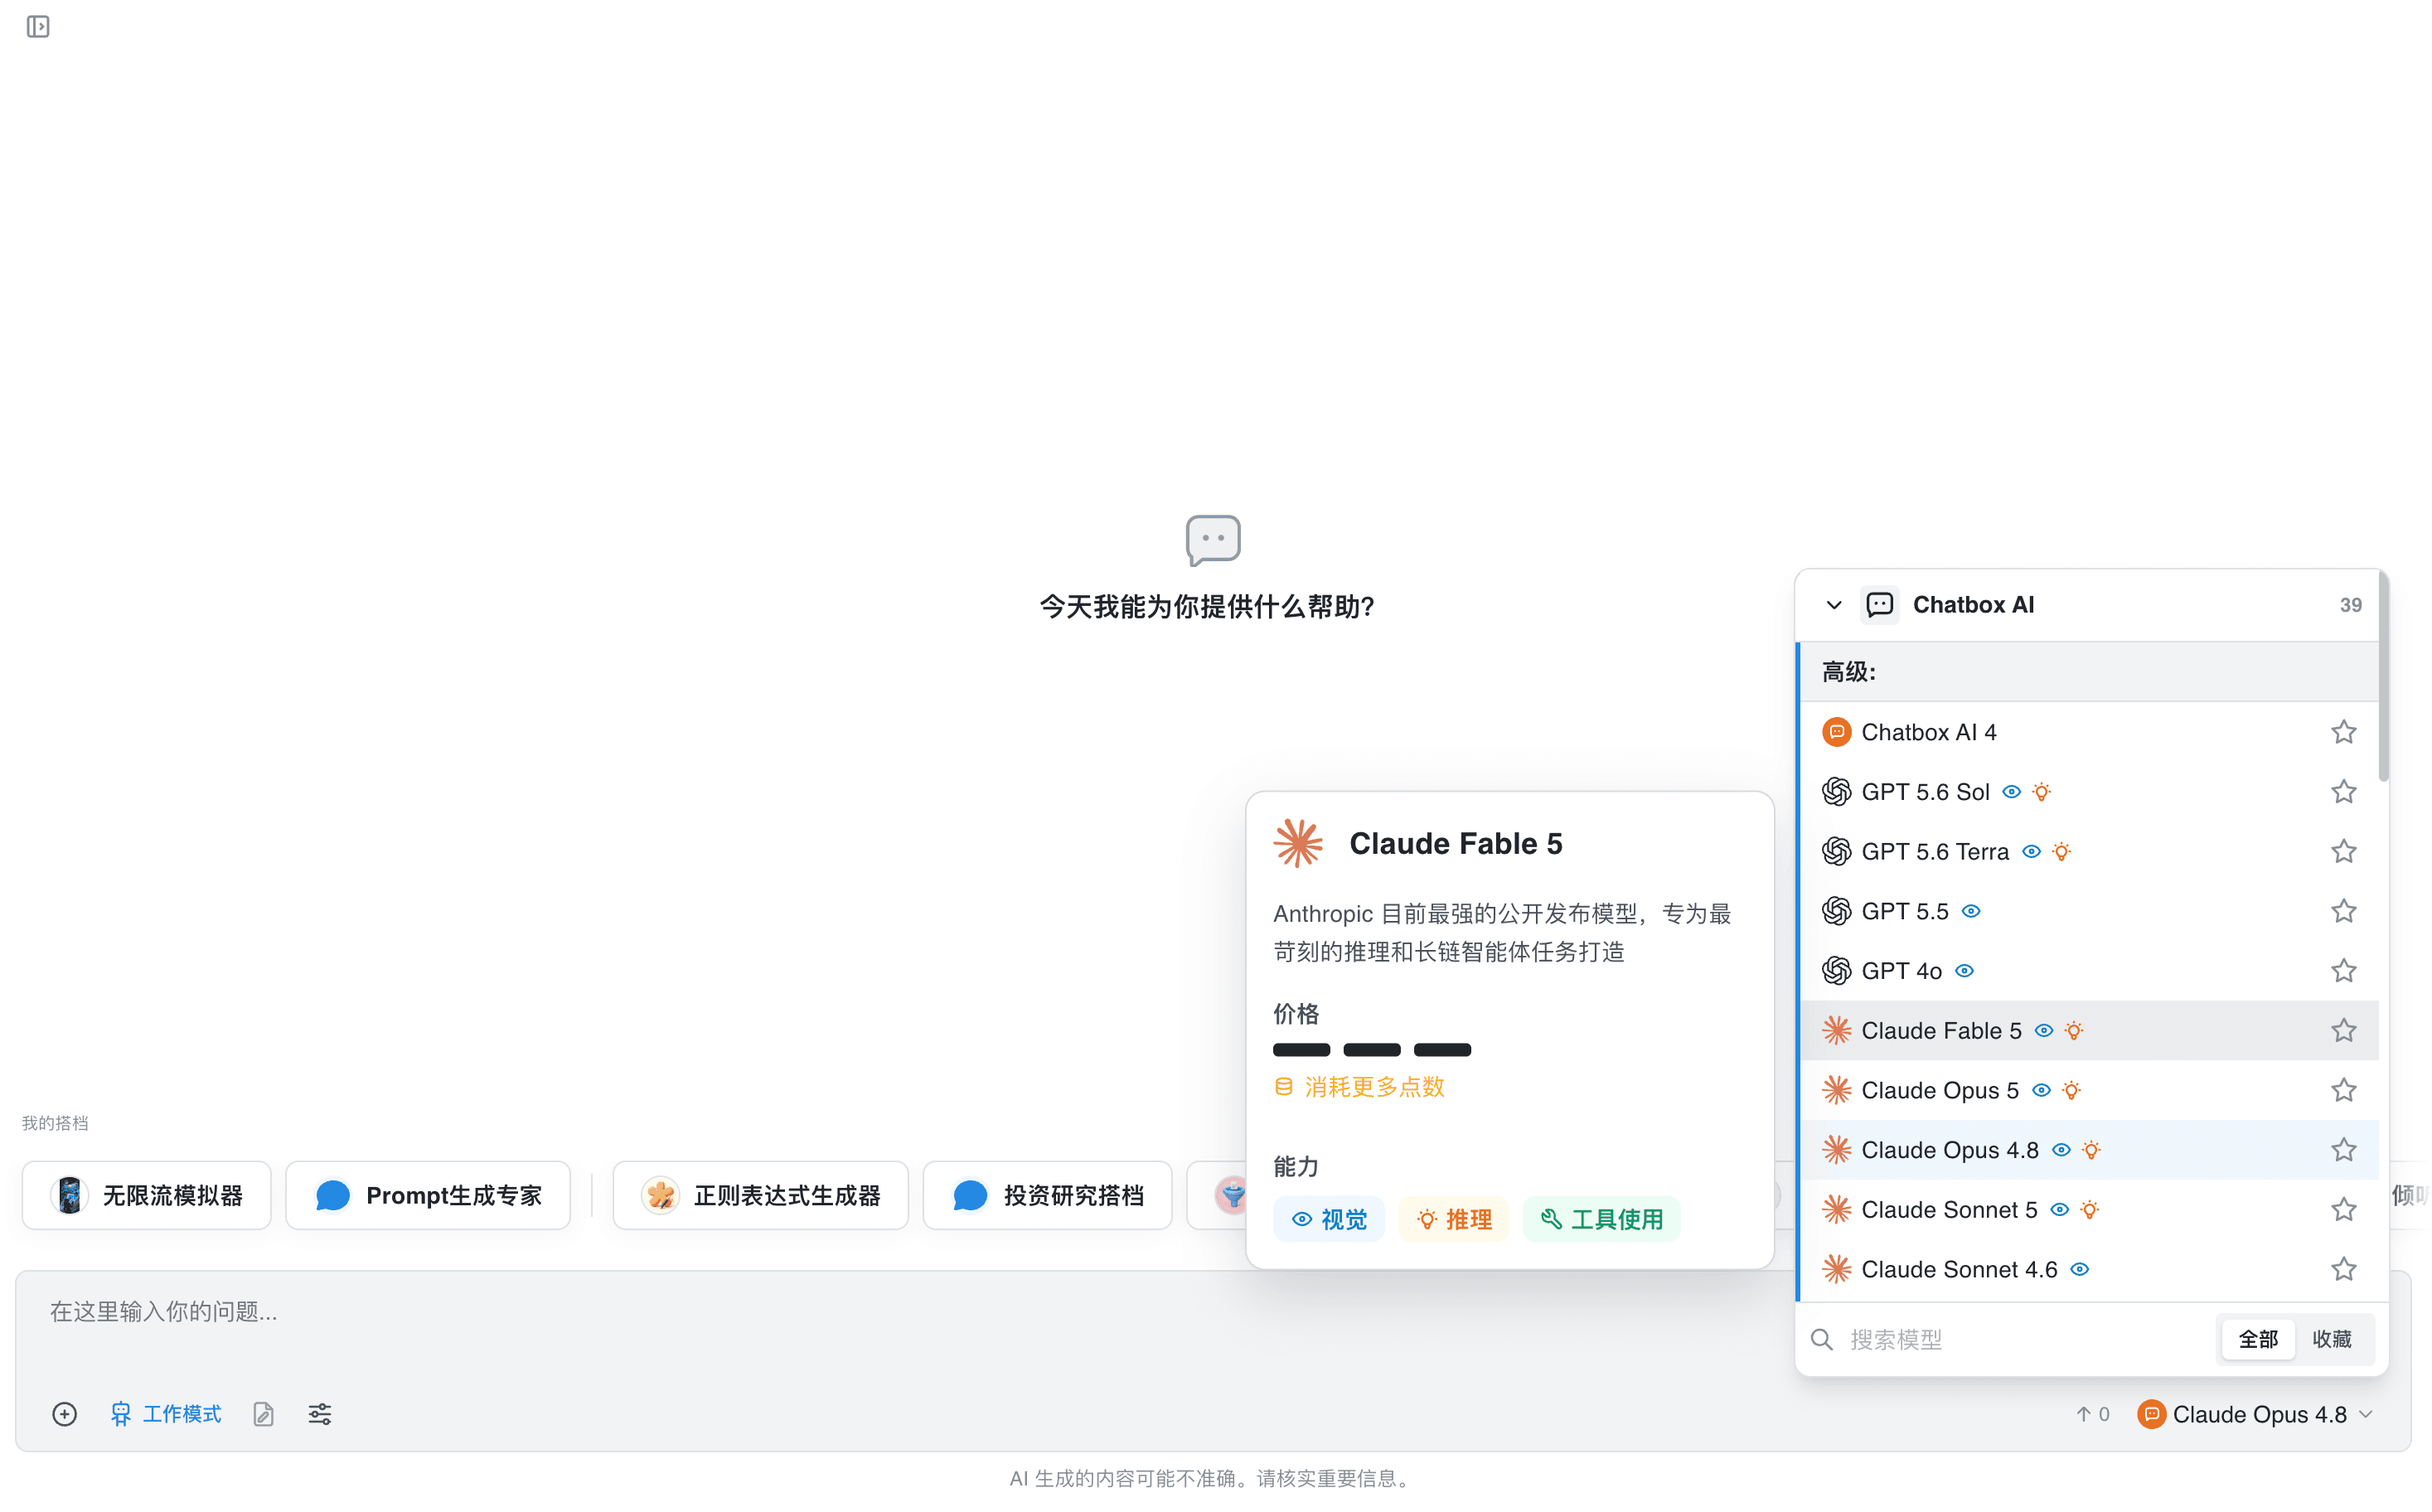Choose GPT 4o model
Image resolution: width=2432 pixels, height=1512 pixels.
pyautogui.click(x=2090, y=971)
